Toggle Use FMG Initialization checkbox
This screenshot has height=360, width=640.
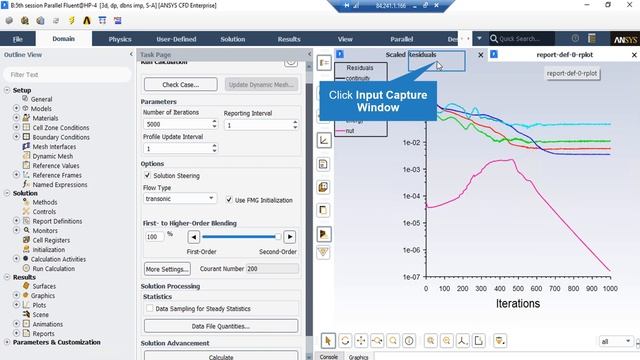tap(229, 200)
